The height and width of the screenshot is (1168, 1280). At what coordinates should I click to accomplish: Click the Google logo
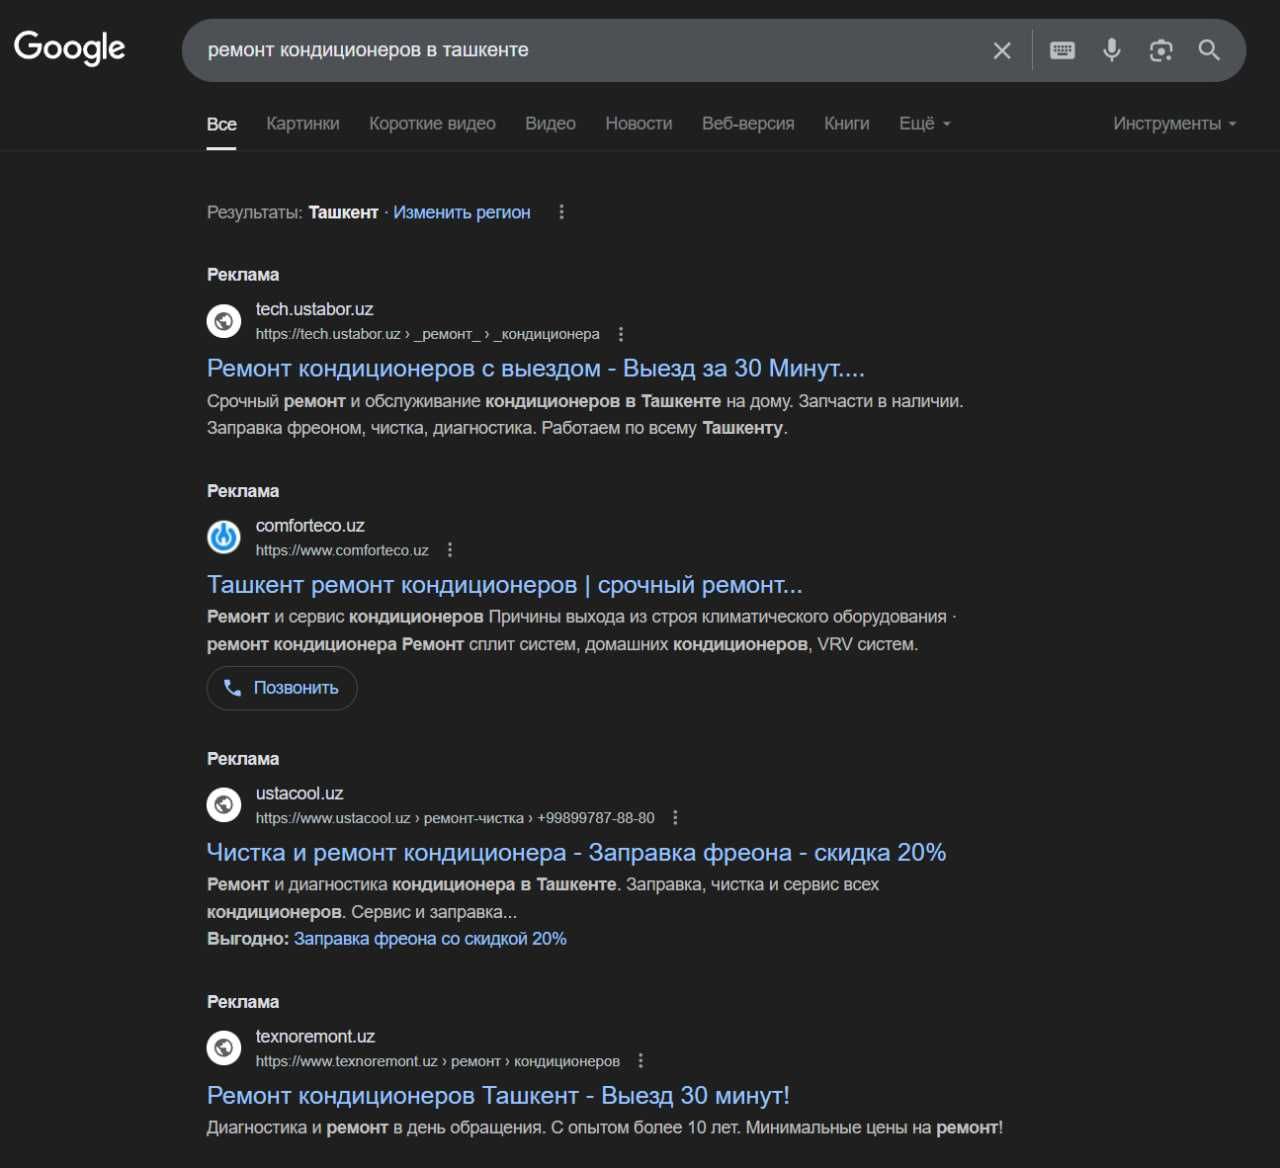pyautogui.click(x=70, y=47)
